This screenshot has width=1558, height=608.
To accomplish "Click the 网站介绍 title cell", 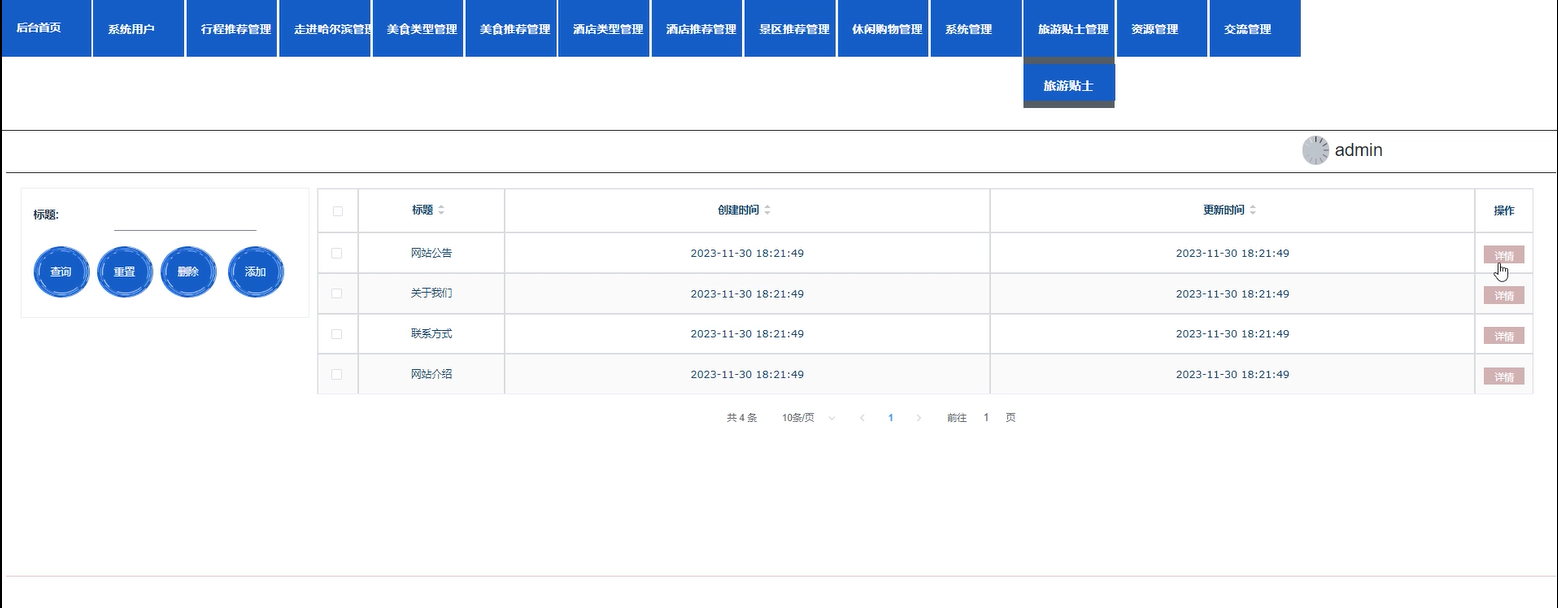I will (431, 374).
